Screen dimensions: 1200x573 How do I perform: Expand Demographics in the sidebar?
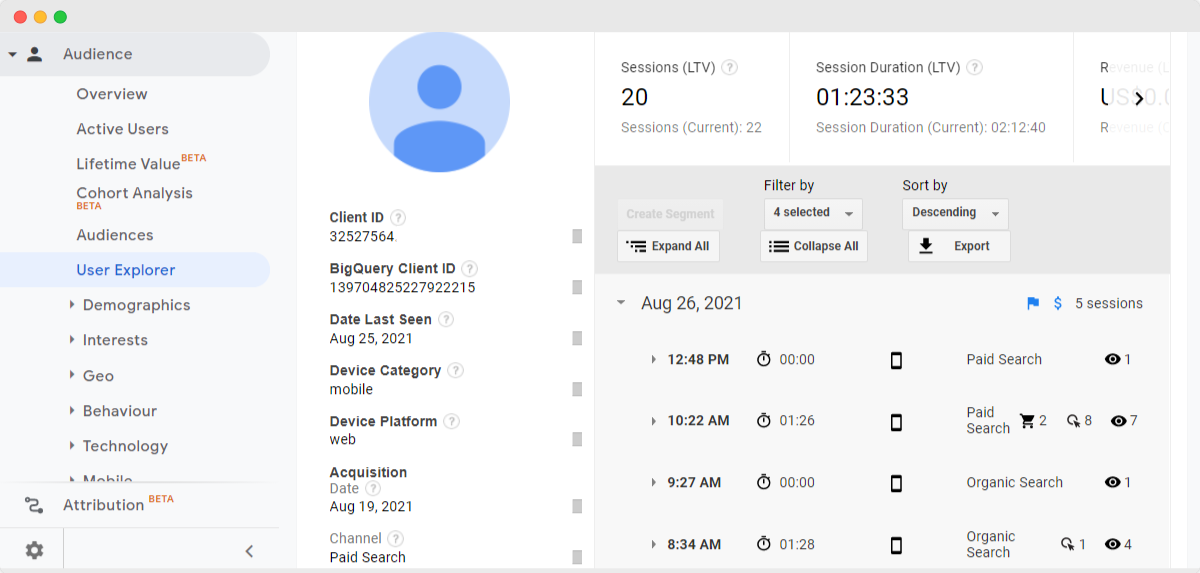pyautogui.click(x=72, y=305)
